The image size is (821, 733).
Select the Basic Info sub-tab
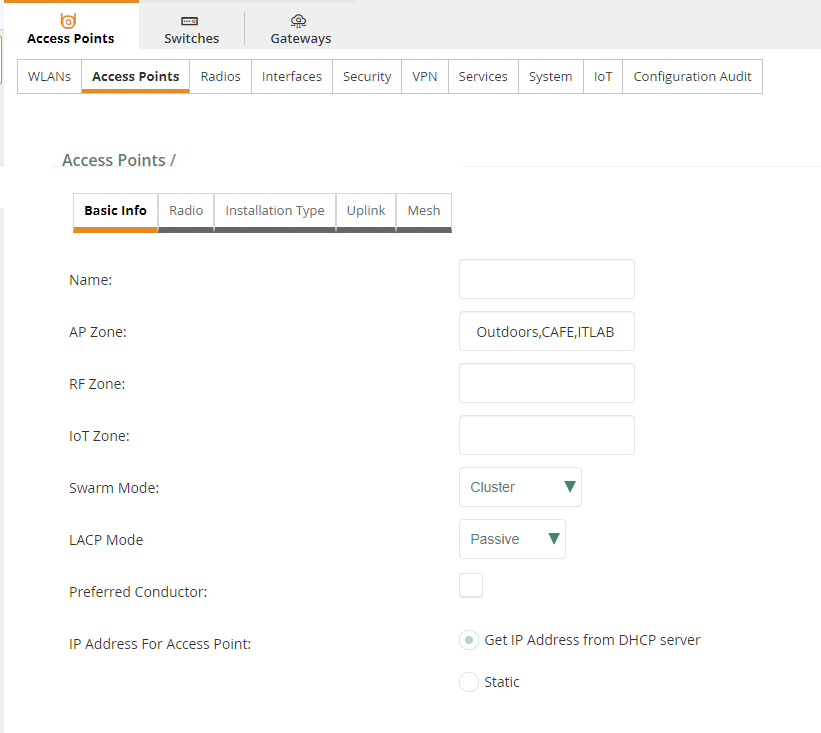click(x=115, y=211)
